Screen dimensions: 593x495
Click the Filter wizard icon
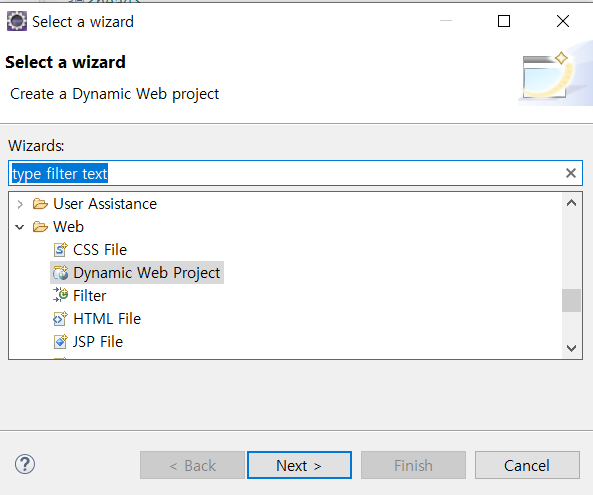click(60, 295)
